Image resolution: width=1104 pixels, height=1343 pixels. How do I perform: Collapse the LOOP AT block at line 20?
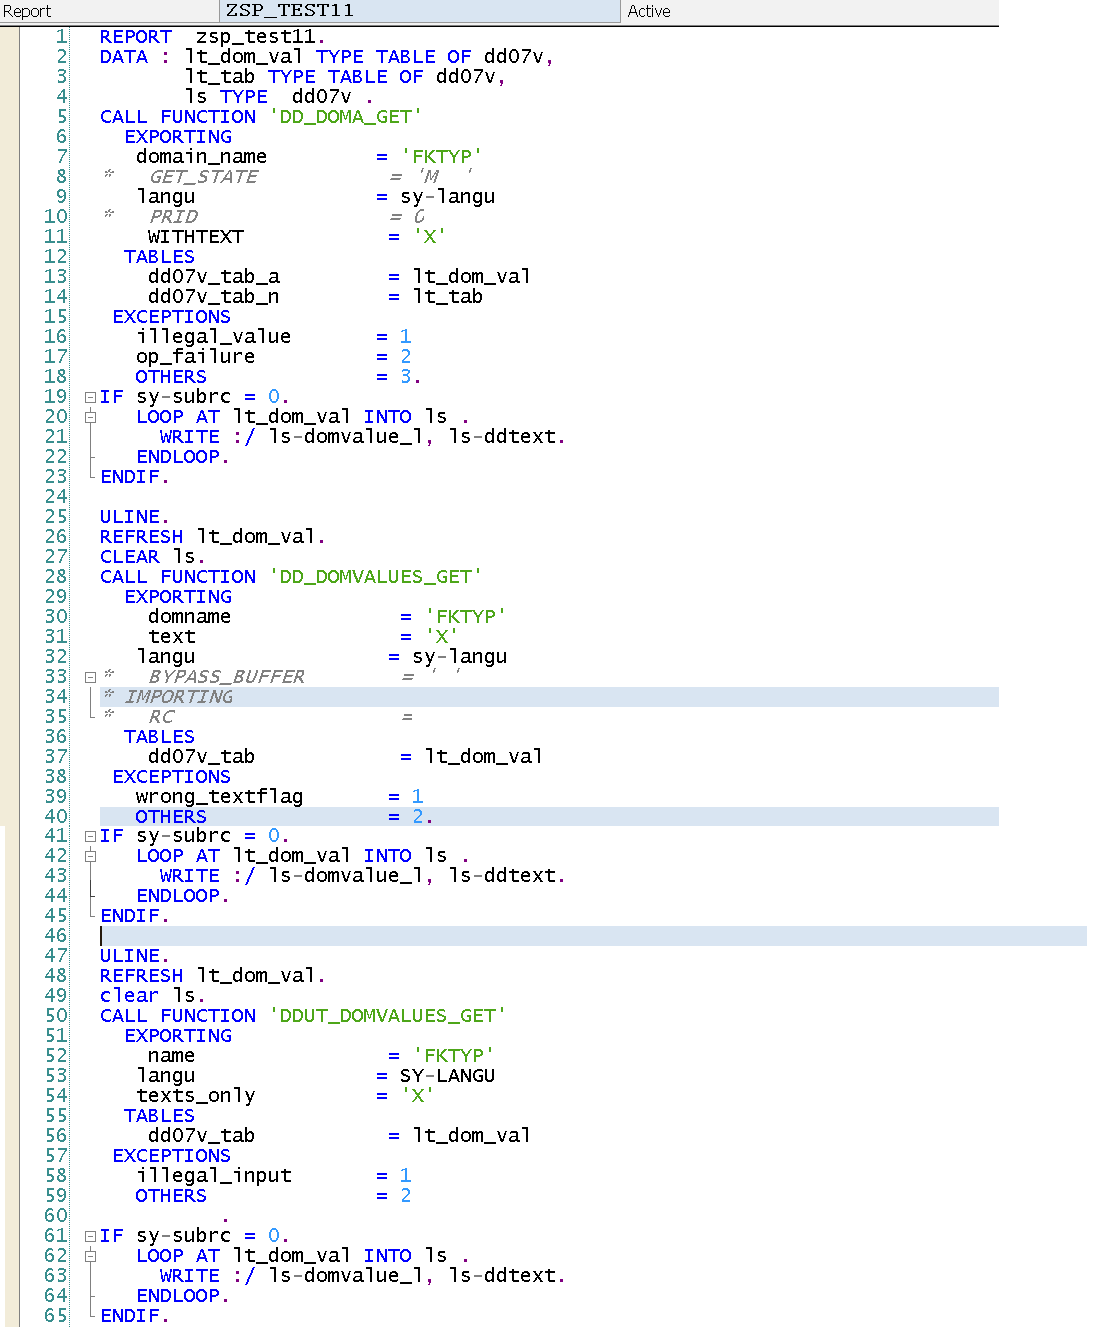point(92,416)
